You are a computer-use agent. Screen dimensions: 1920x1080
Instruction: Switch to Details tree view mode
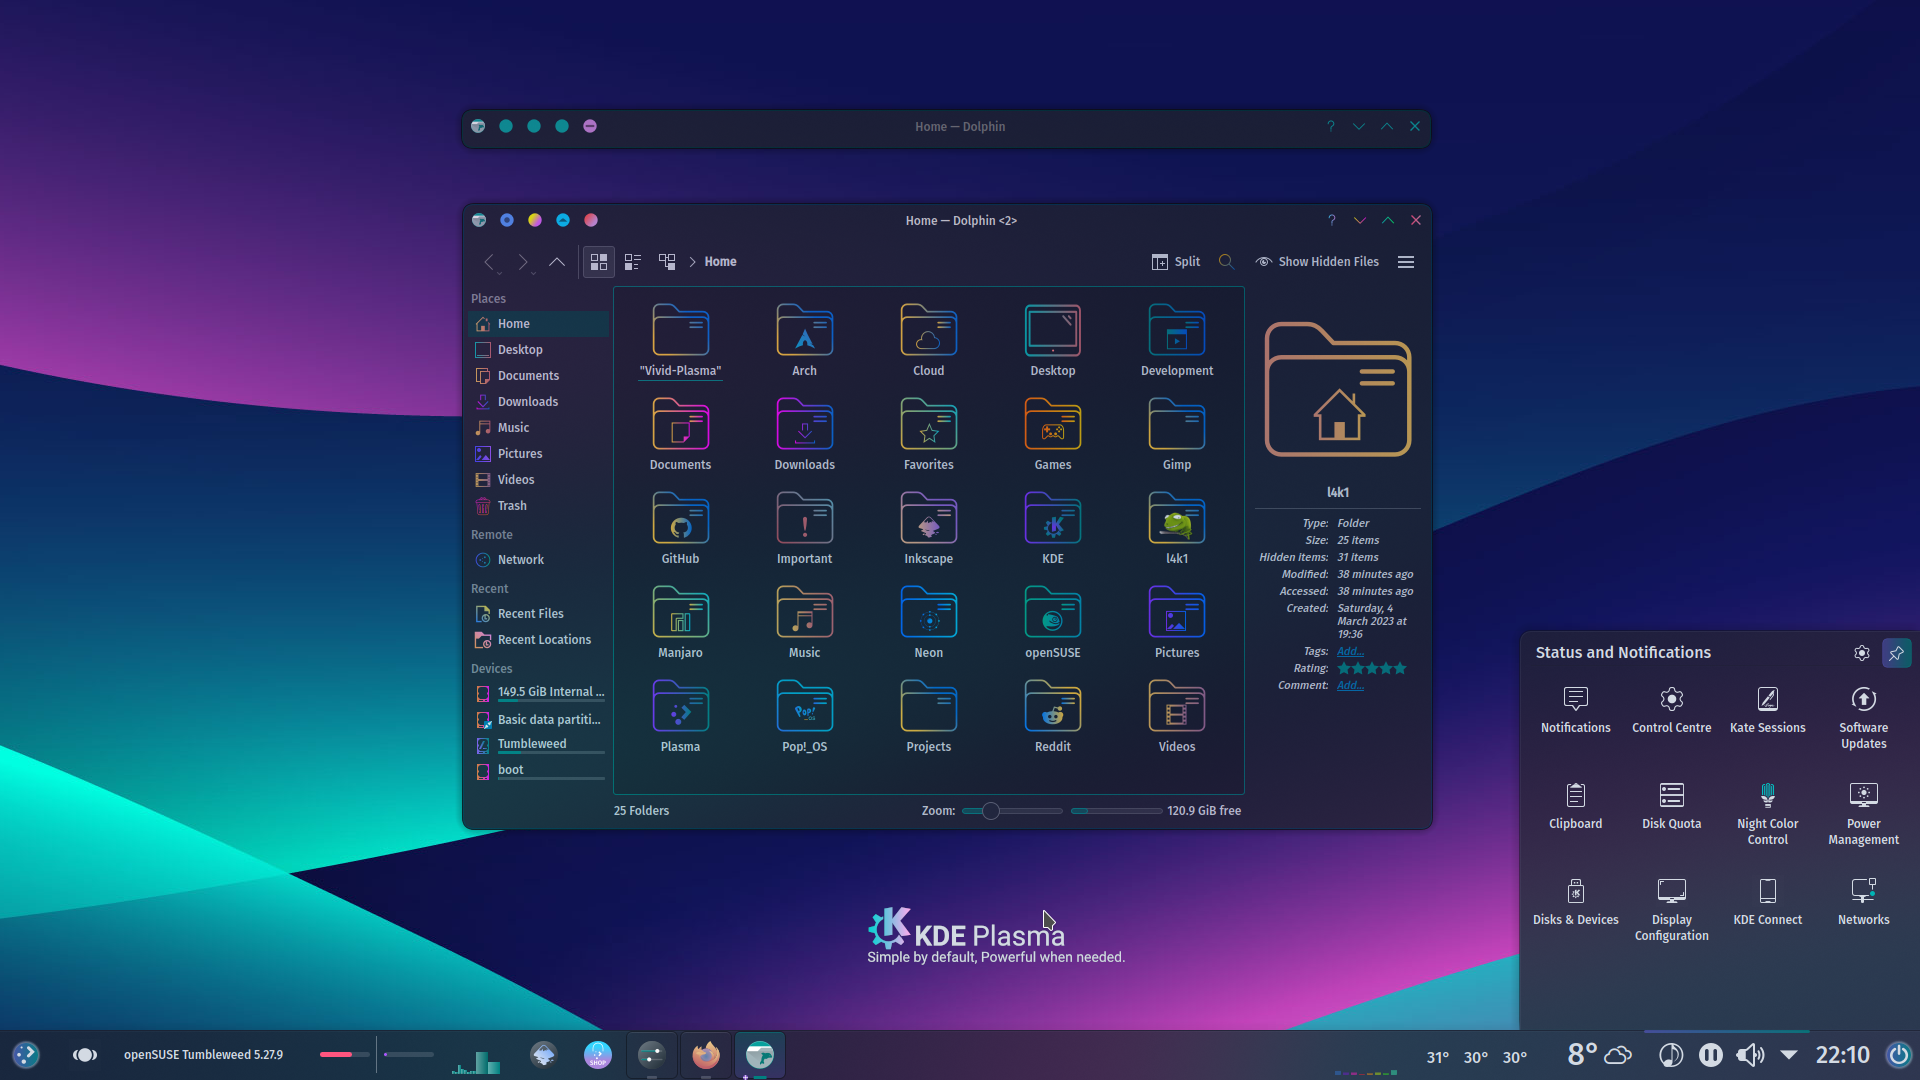[x=667, y=262]
